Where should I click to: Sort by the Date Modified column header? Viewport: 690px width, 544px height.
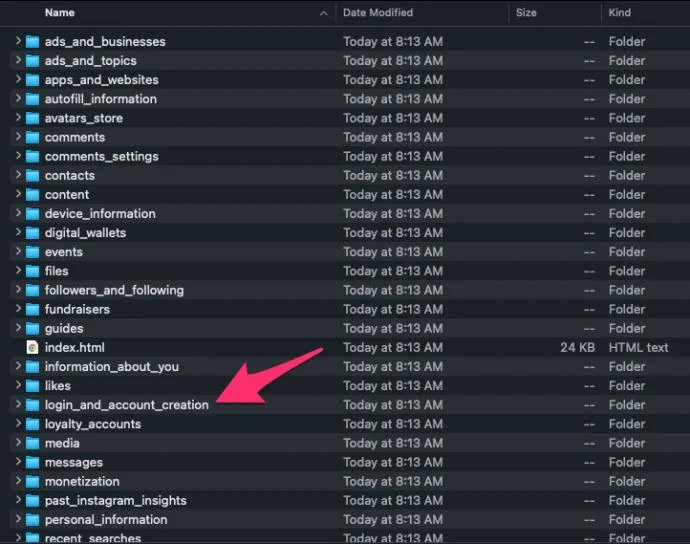pyautogui.click(x=378, y=13)
